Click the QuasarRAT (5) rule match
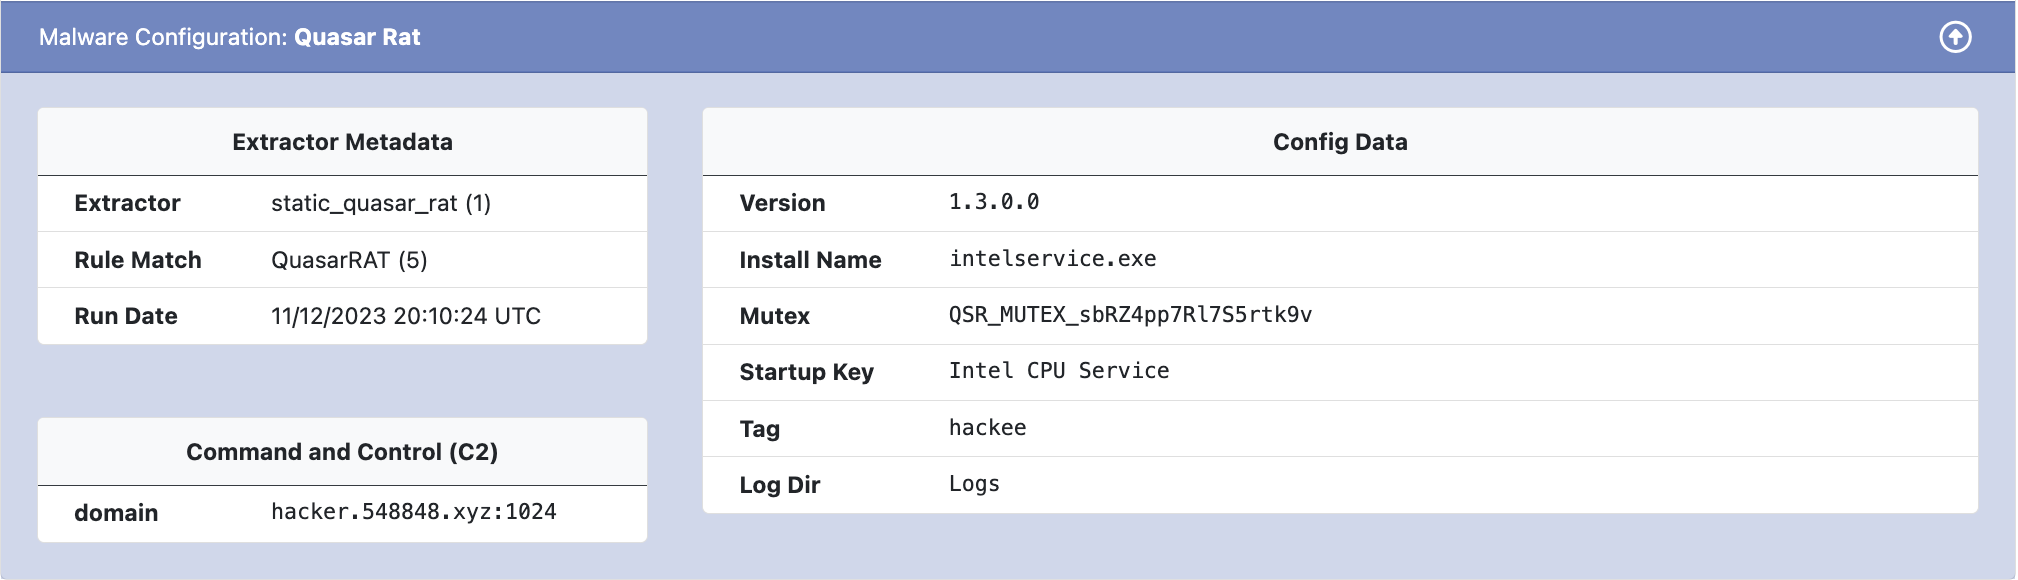Viewport: 2018px width, 580px height. pyautogui.click(x=349, y=260)
